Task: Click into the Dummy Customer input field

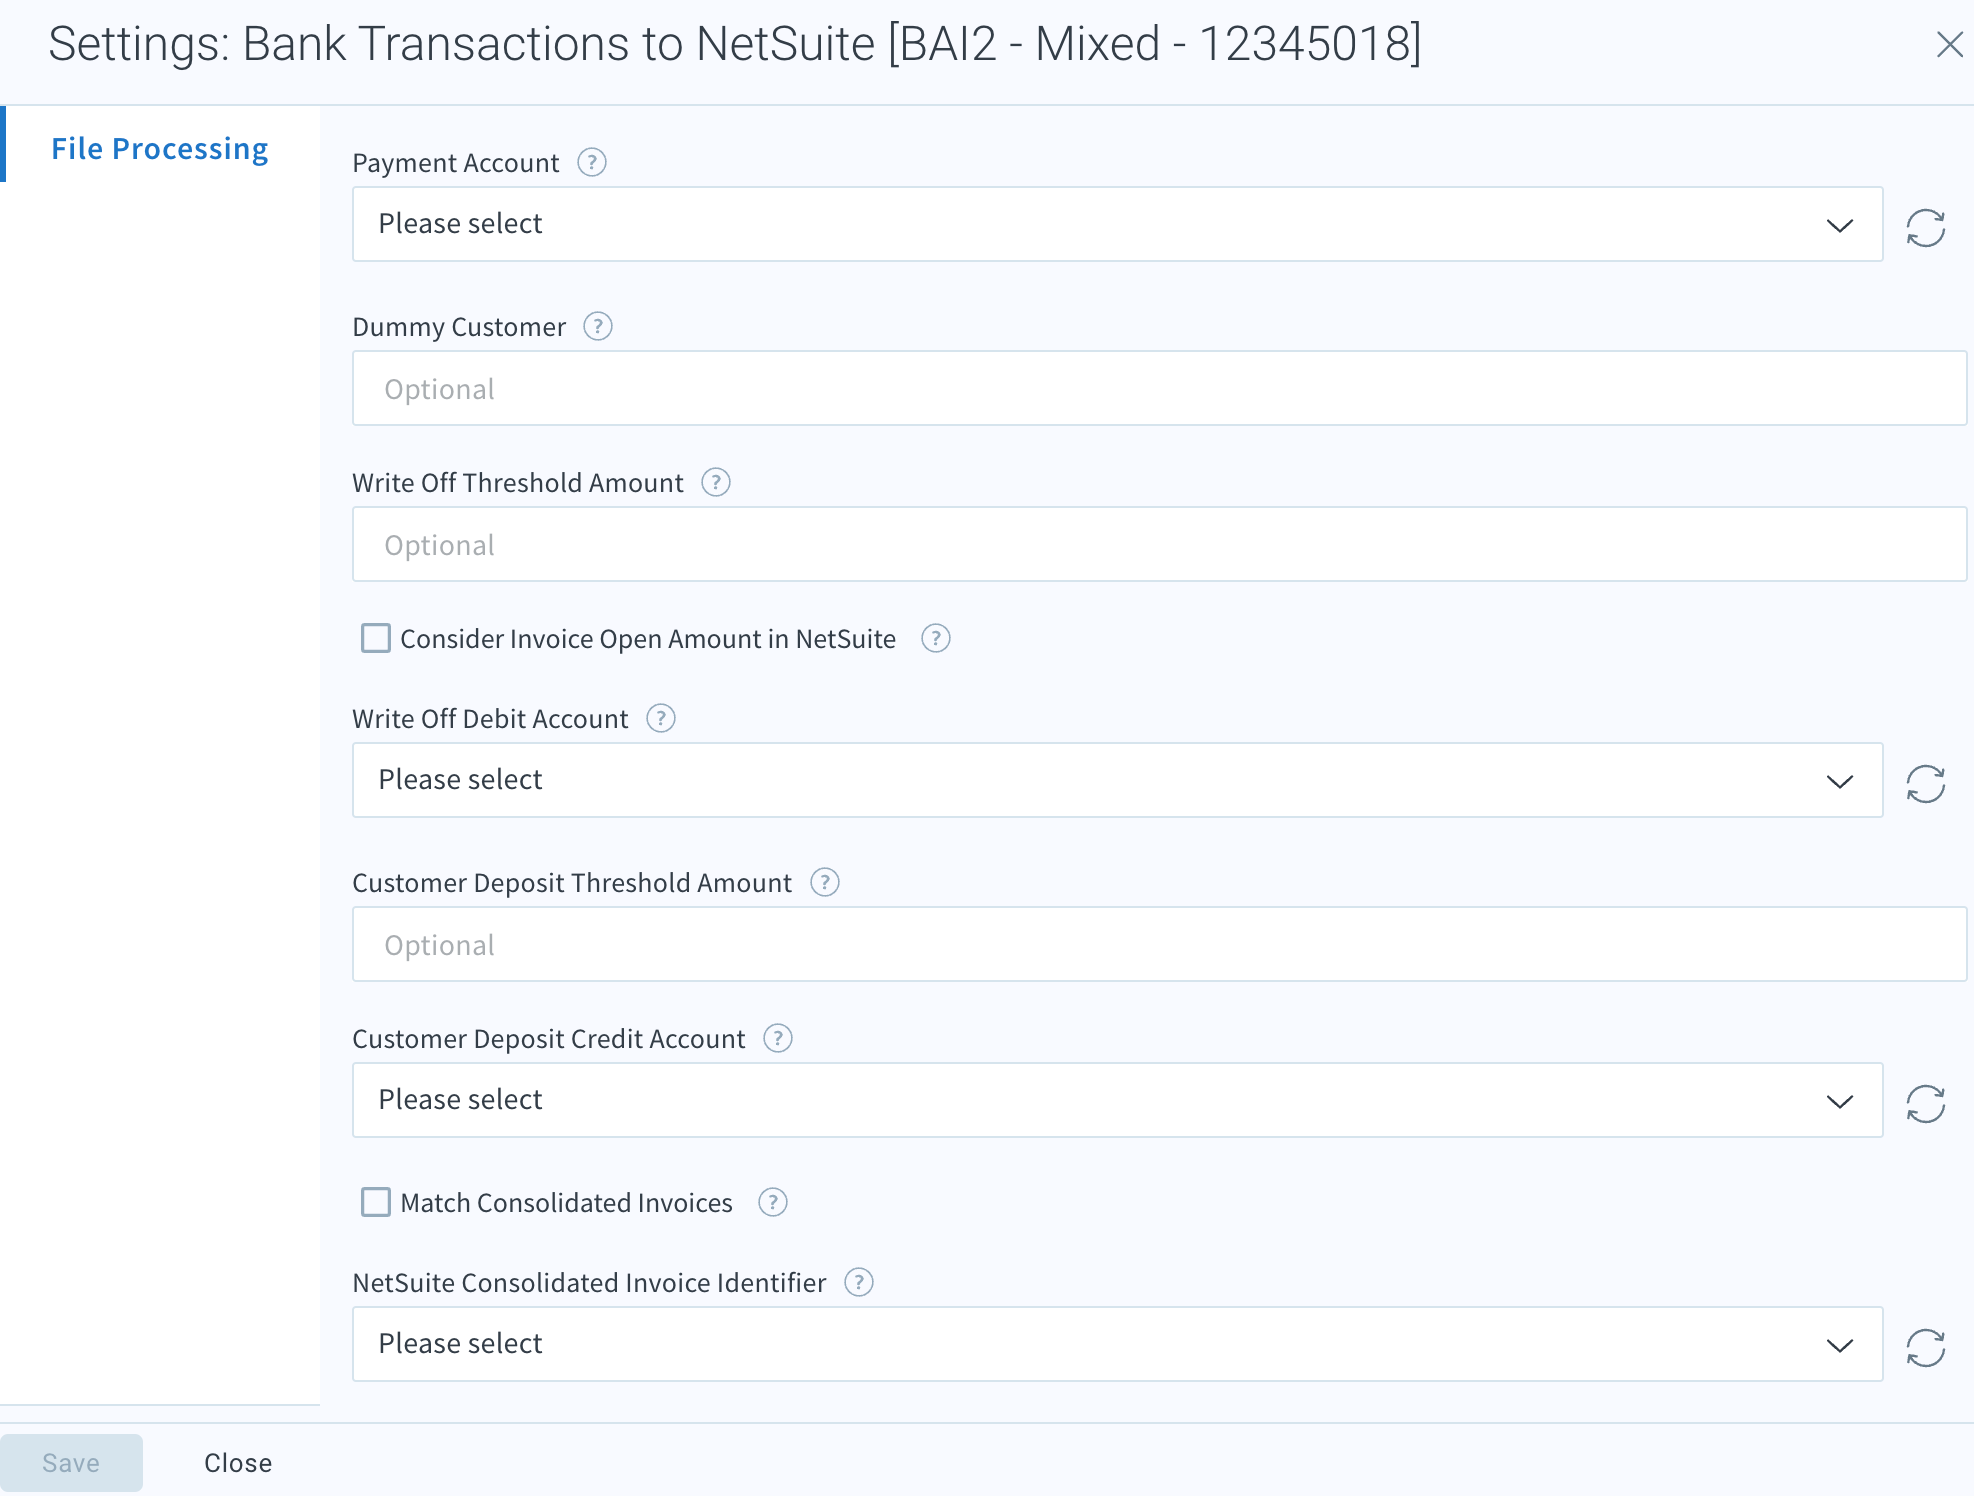Action: [1158, 388]
